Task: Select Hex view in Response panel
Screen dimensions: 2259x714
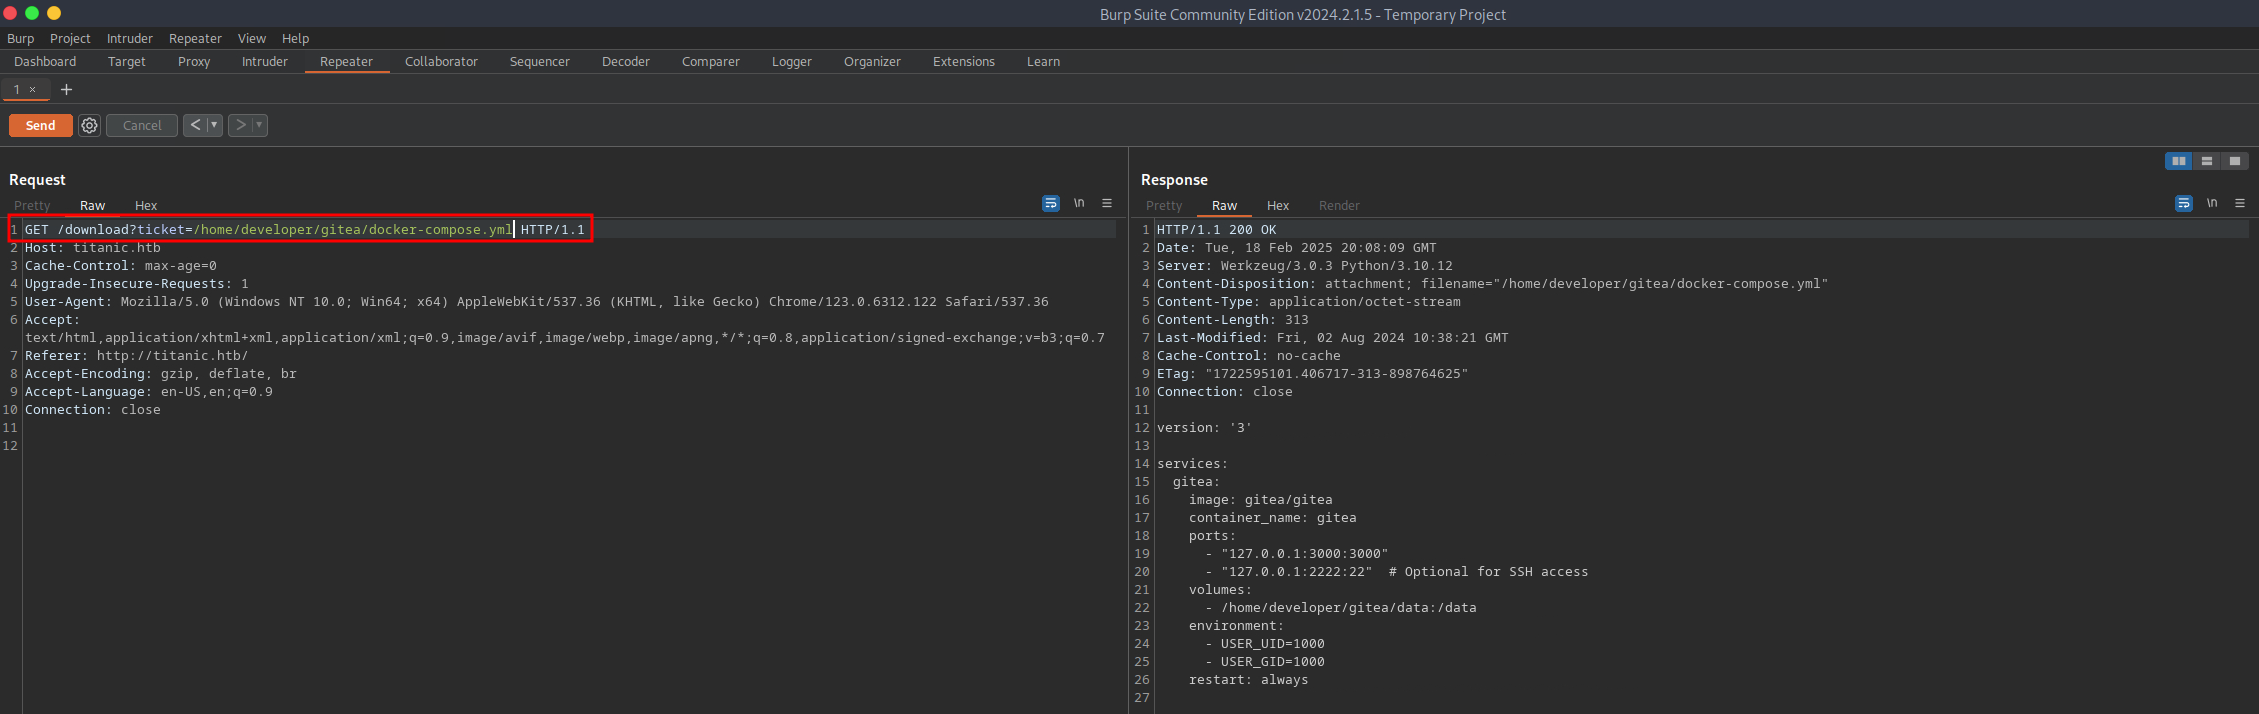Action: point(1278,205)
